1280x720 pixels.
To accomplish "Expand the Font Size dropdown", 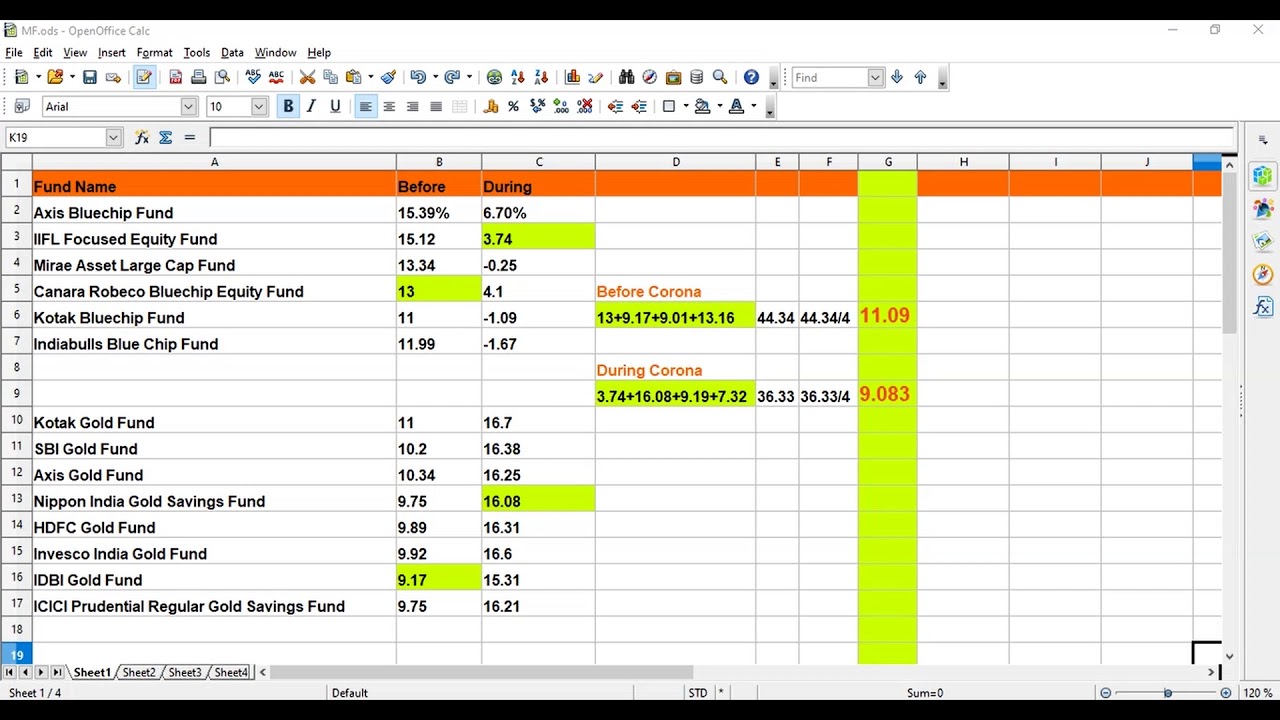I will click(259, 106).
